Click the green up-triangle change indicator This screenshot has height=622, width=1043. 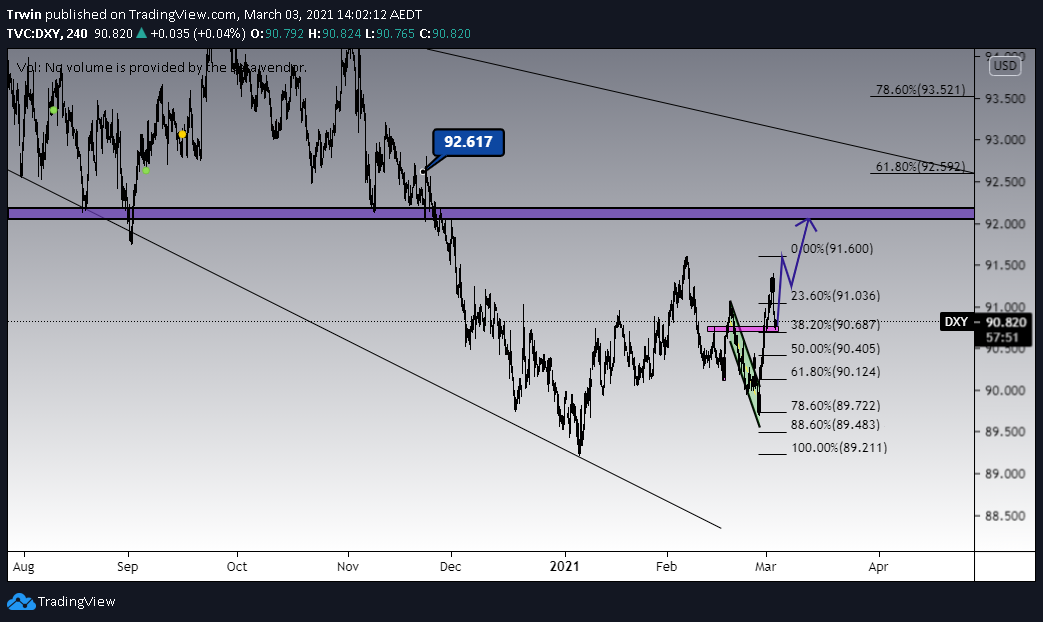(141, 33)
